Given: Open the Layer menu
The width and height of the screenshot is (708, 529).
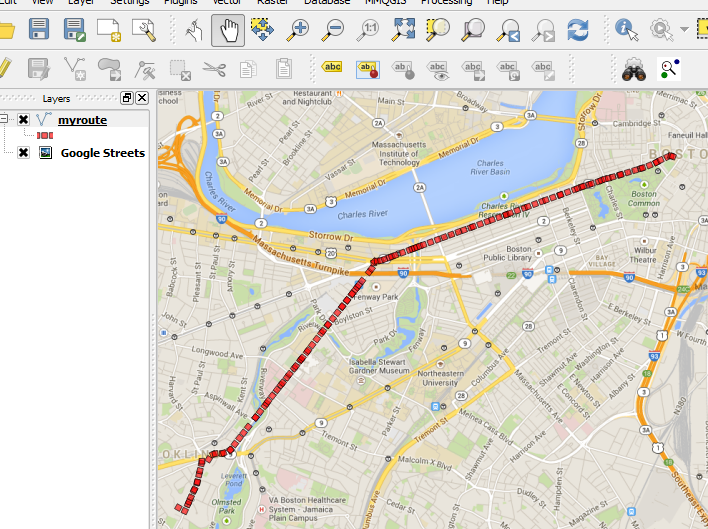Looking at the screenshot, I should point(81,2).
